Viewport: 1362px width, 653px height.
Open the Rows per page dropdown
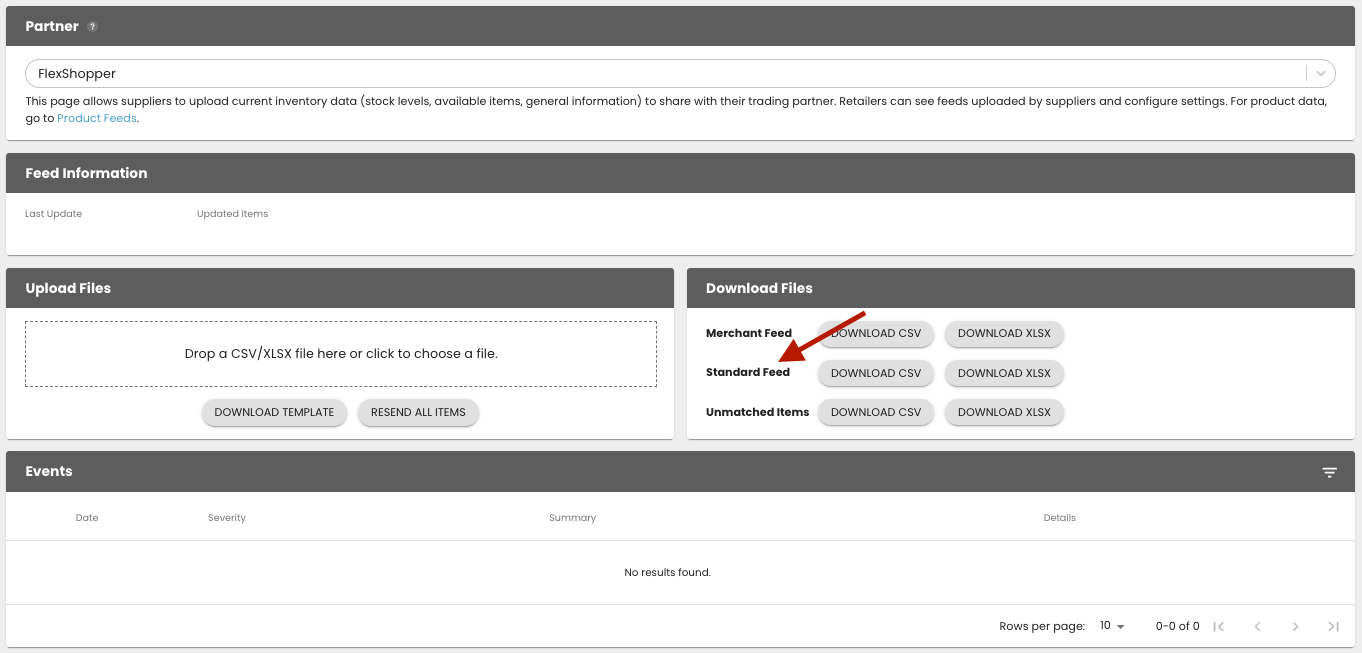pos(1112,626)
